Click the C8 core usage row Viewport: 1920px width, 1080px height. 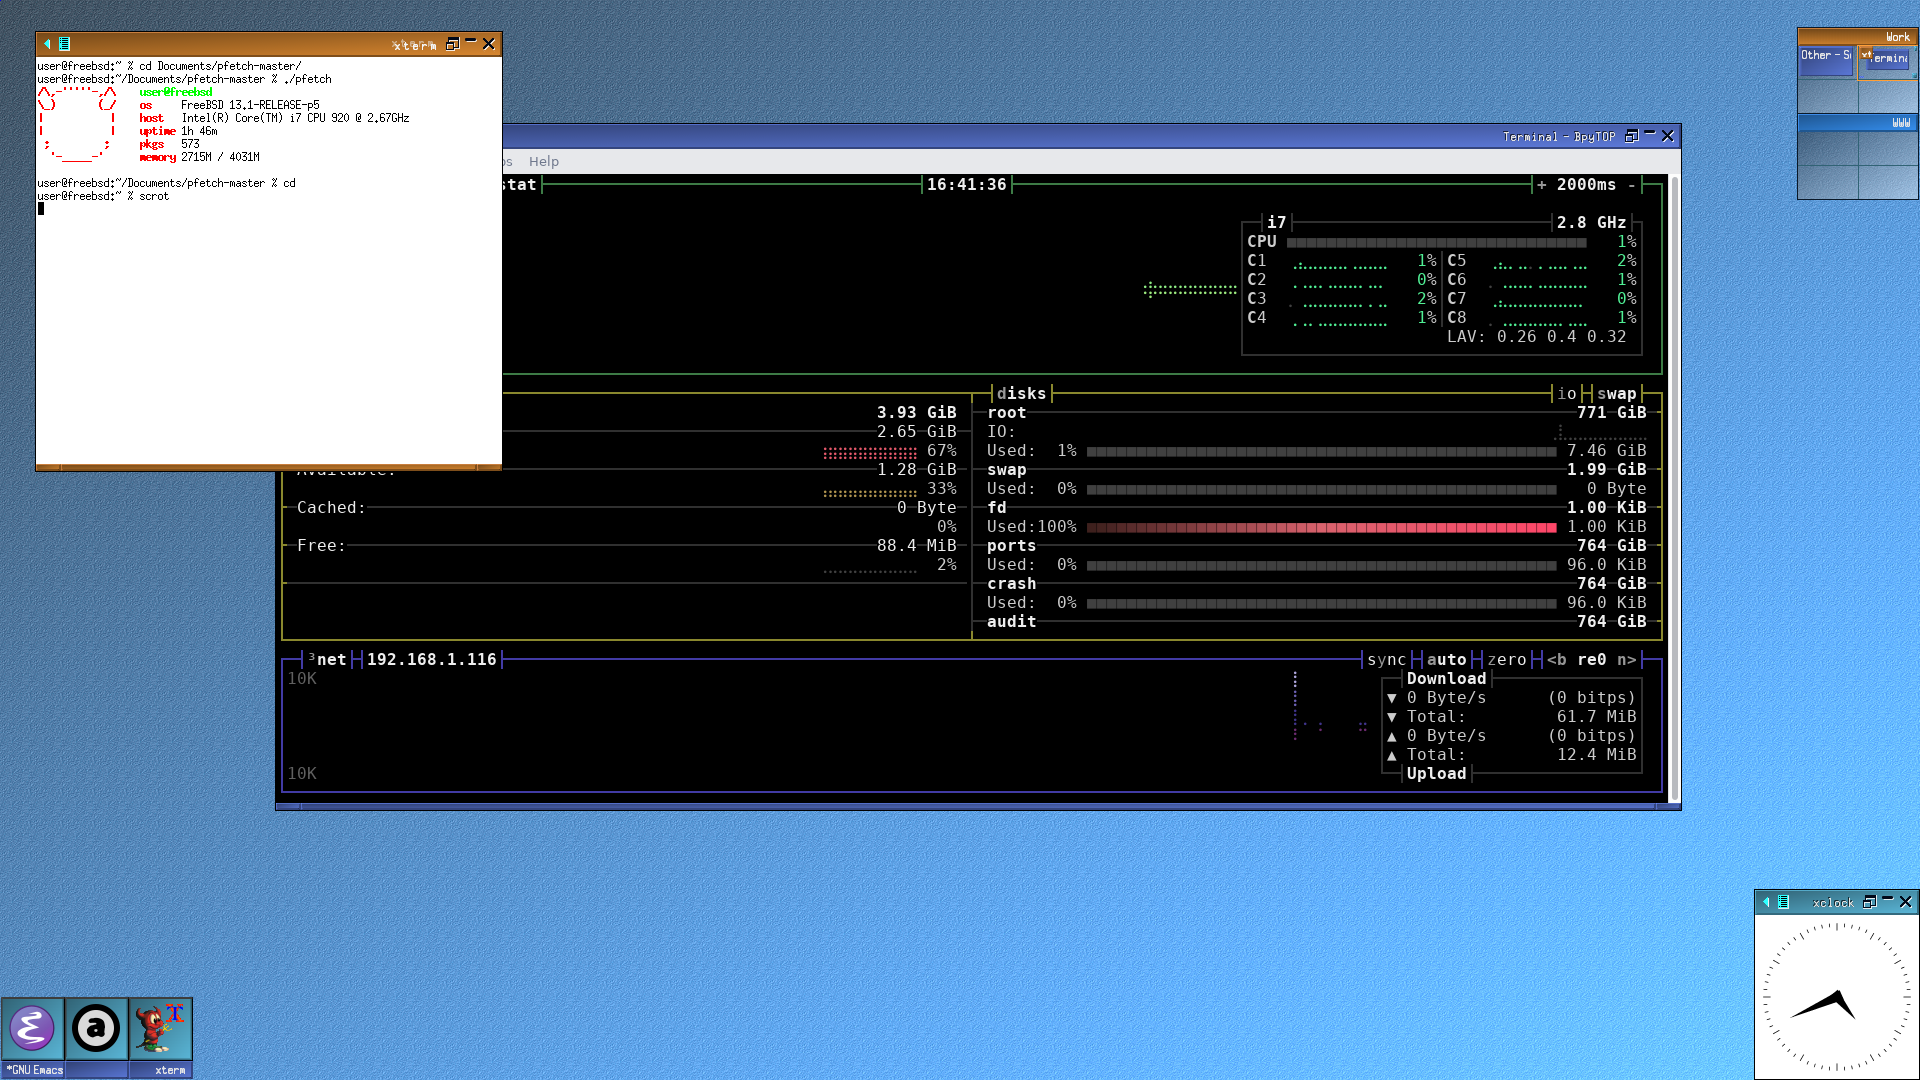coord(1541,318)
